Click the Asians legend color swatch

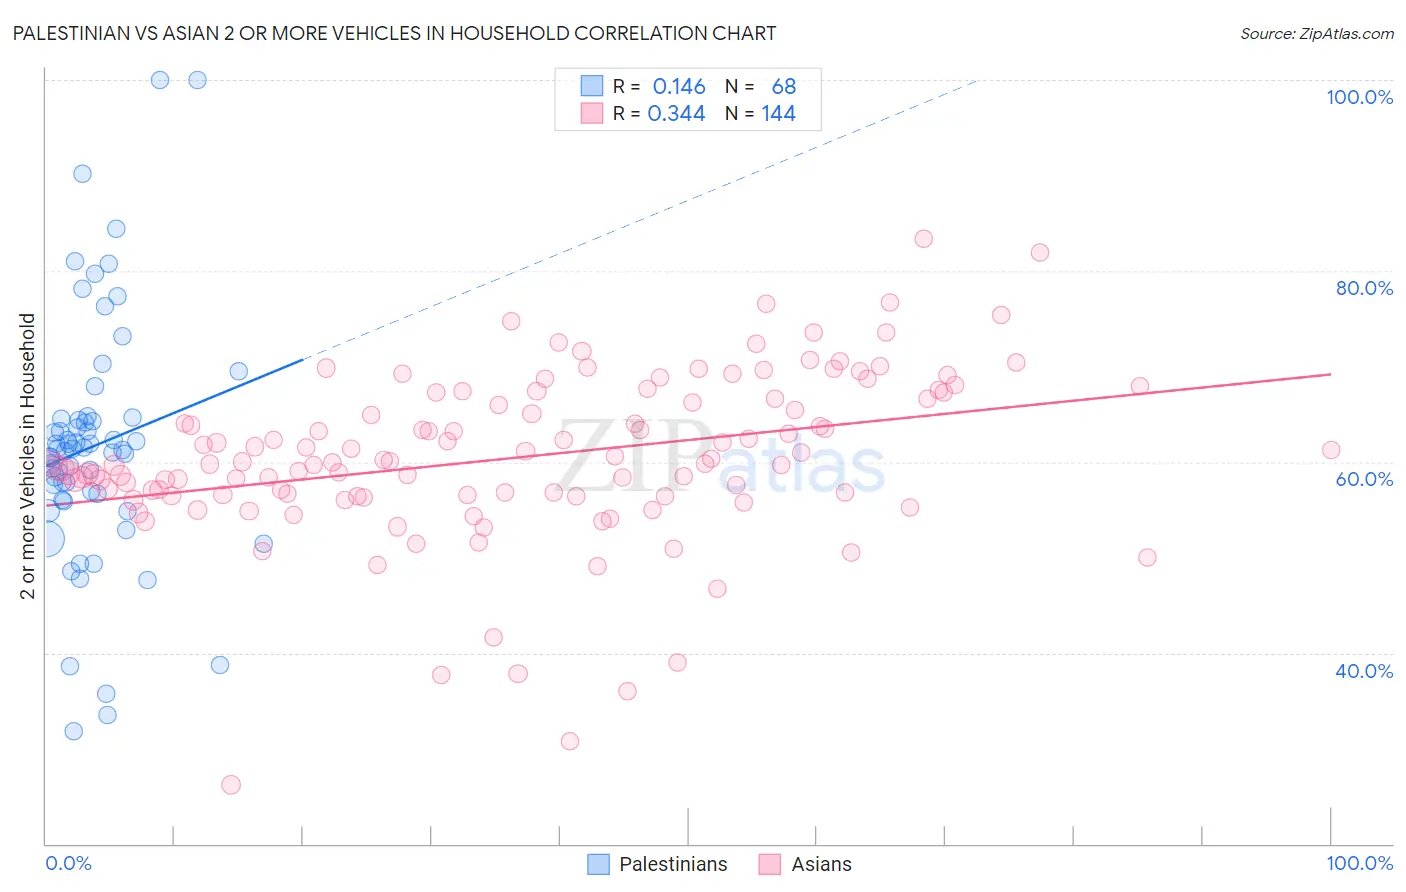click(769, 864)
